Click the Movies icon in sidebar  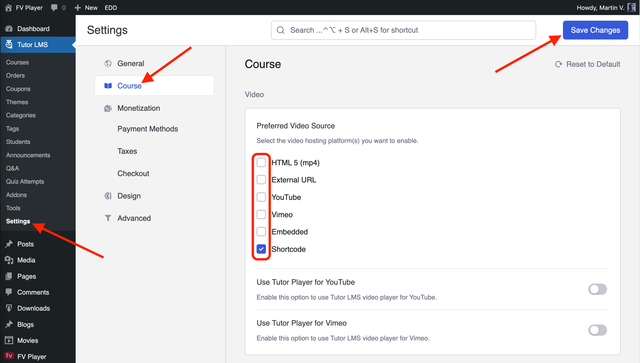pos(9,340)
